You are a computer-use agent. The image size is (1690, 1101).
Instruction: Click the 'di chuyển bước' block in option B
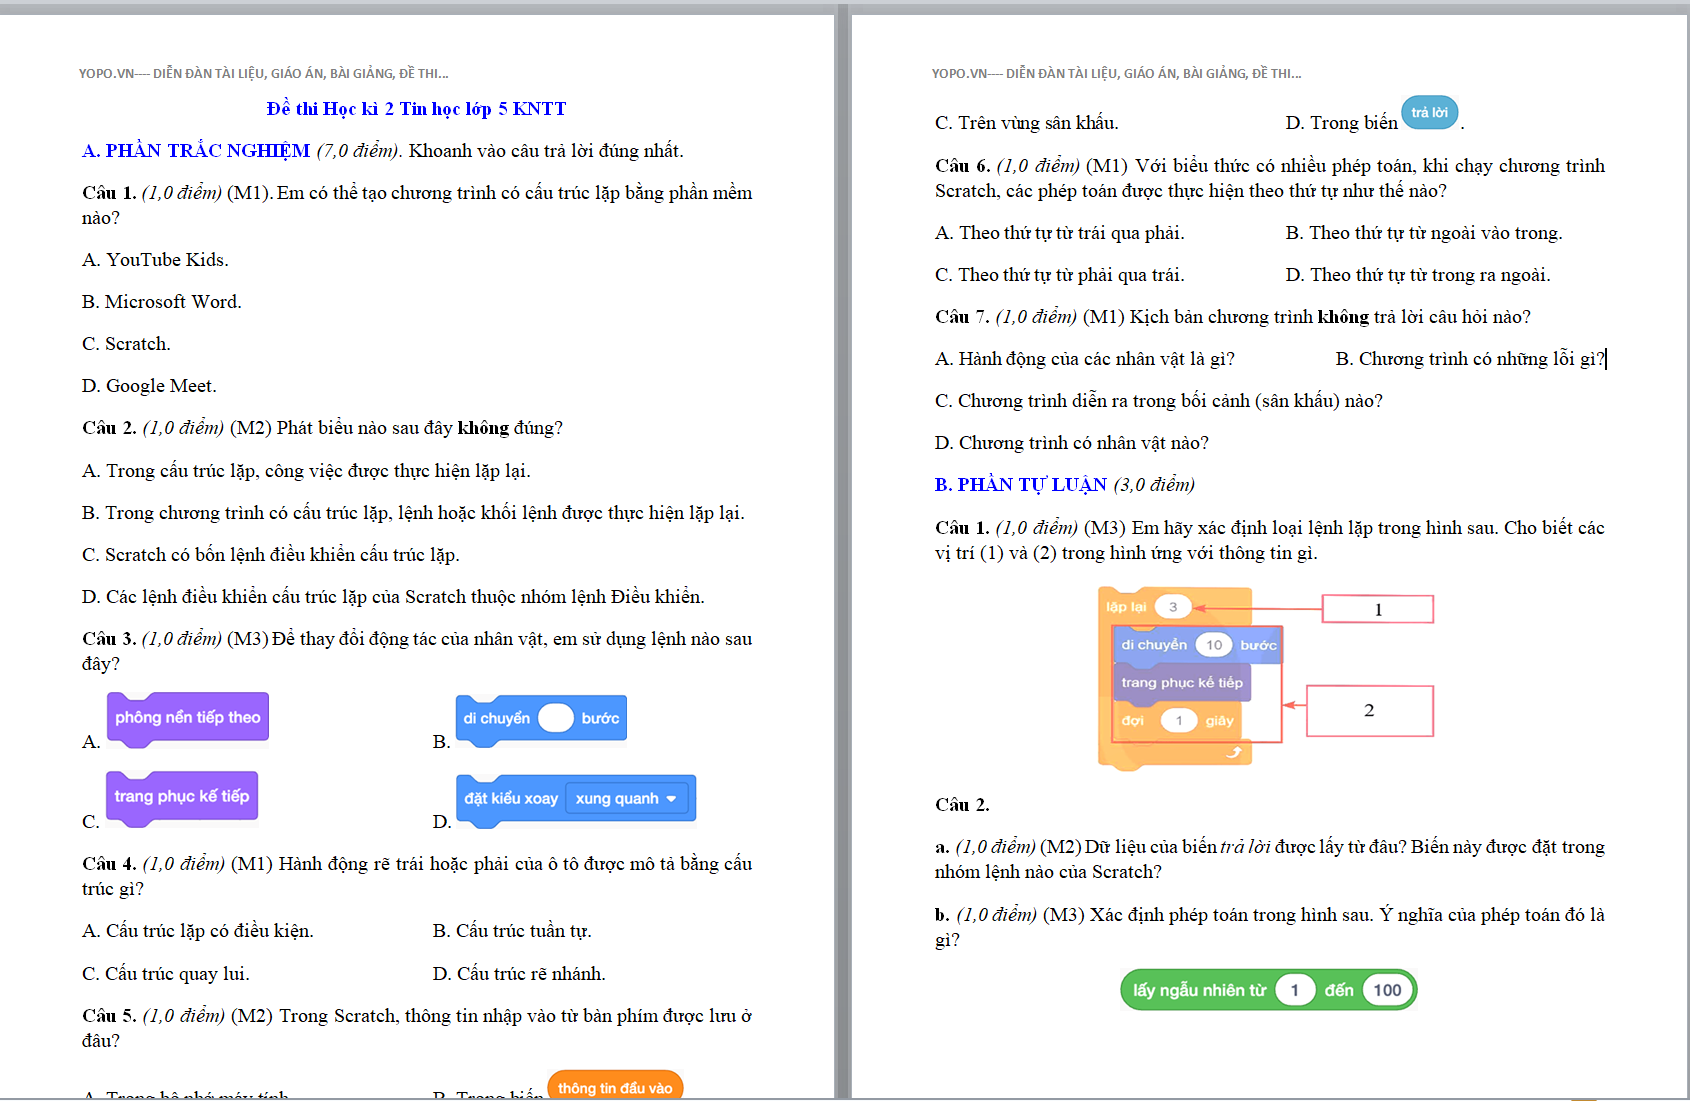point(498,719)
